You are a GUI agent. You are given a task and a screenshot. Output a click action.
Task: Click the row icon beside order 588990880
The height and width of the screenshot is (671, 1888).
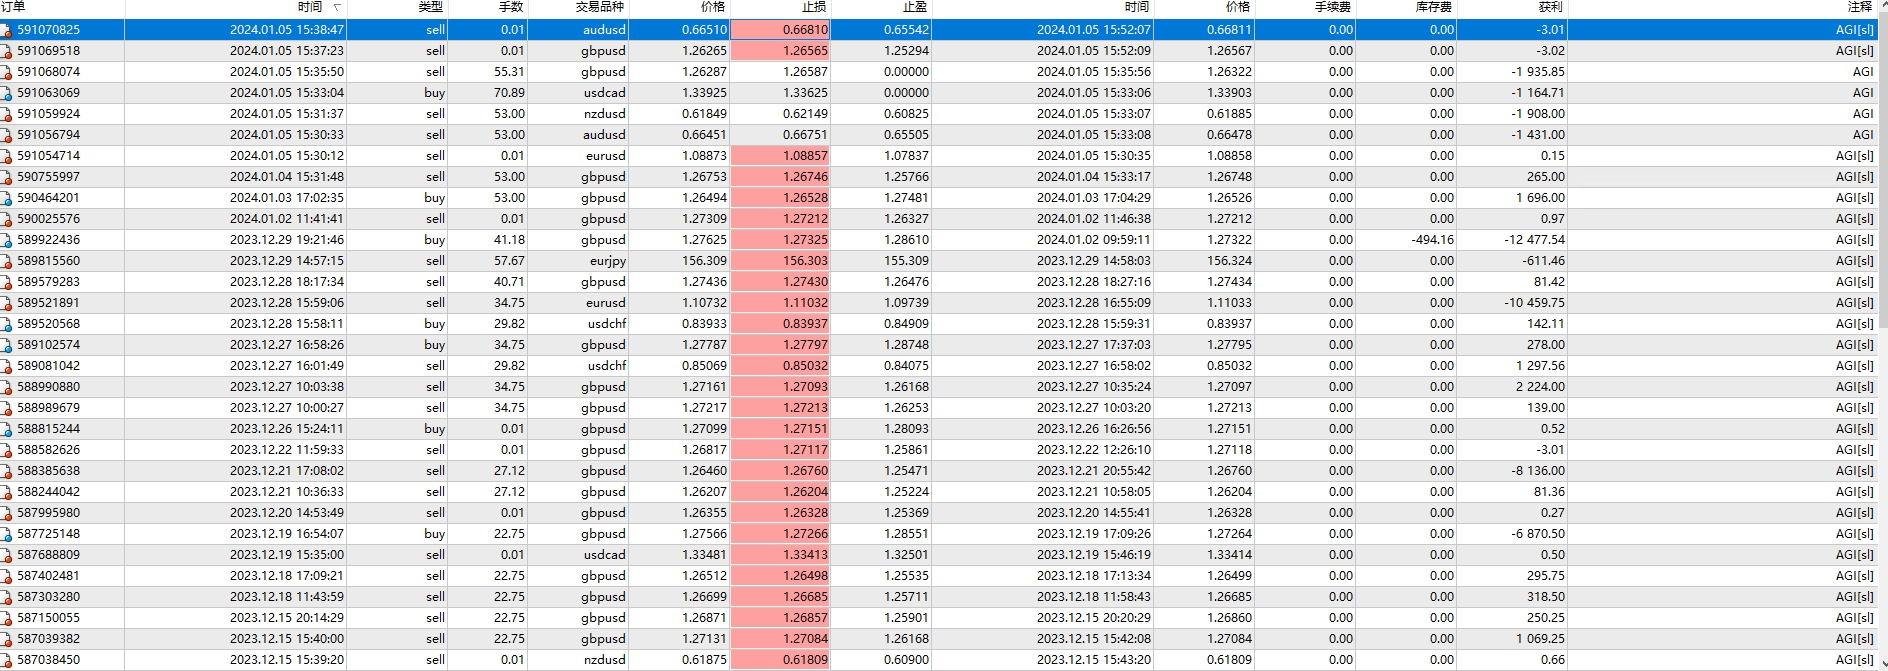click(7, 387)
